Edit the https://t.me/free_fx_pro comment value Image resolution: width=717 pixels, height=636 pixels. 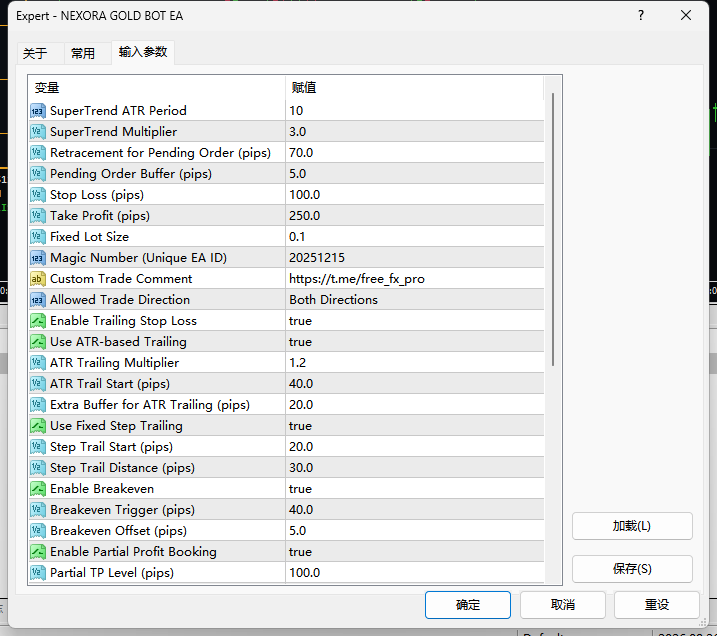click(x=415, y=279)
